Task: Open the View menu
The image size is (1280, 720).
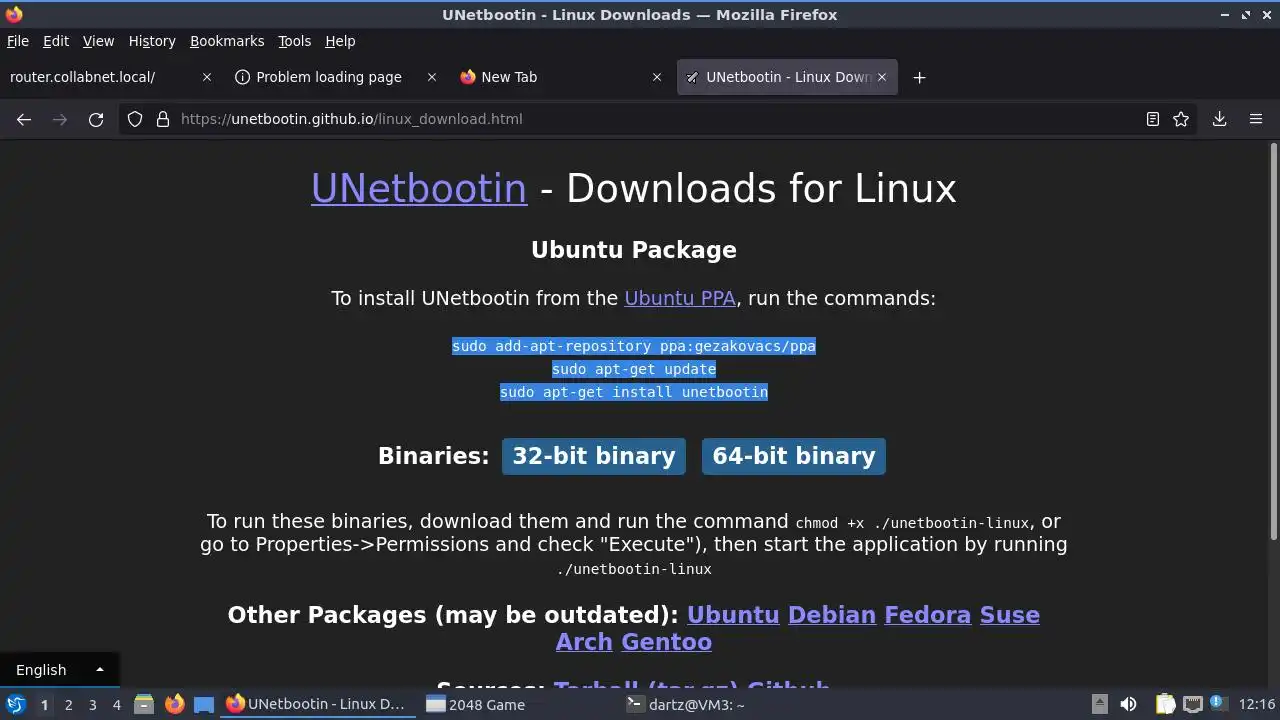Action: [98, 41]
